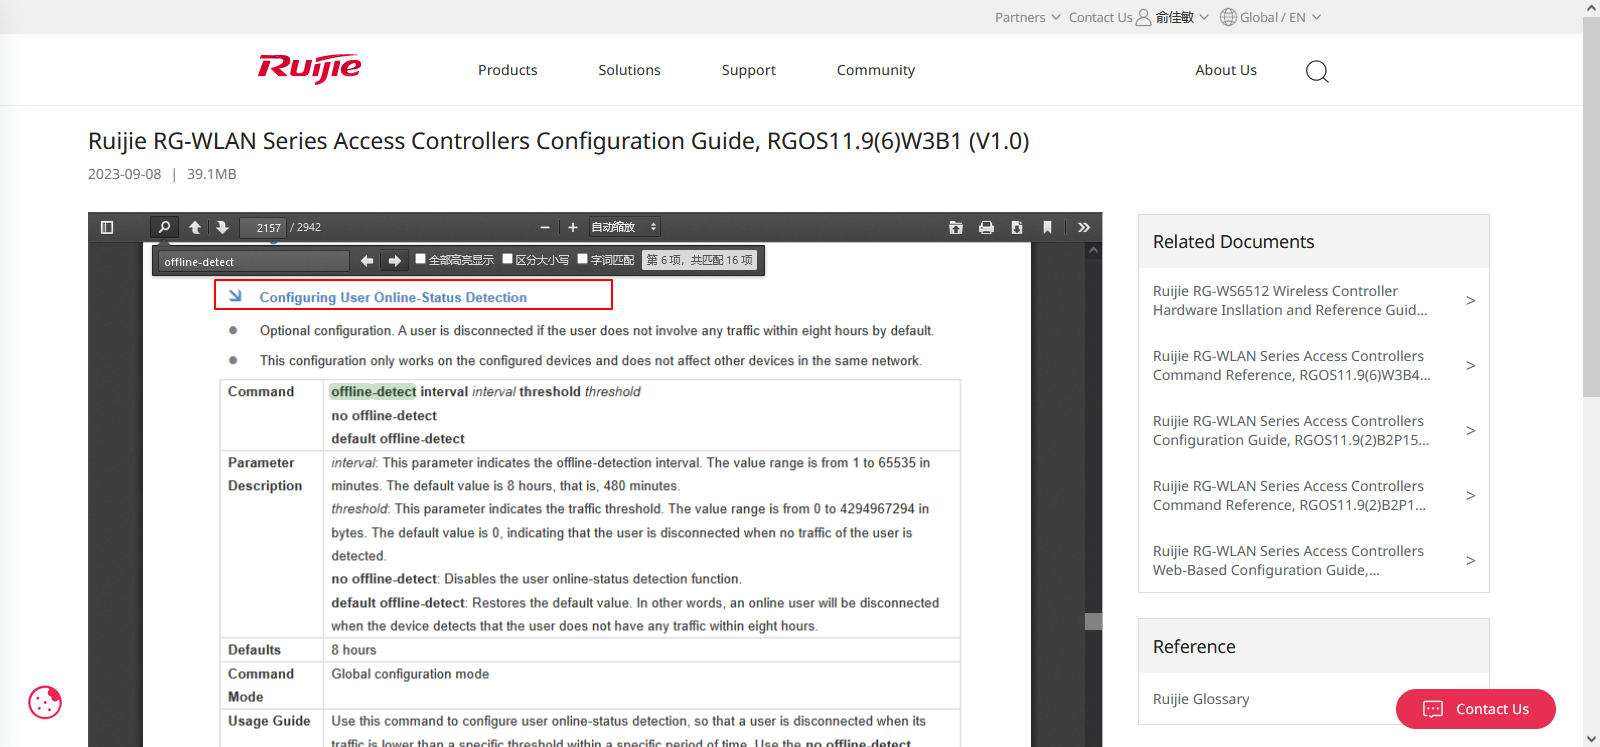The image size is (1600, 747).
Task: Click the bookmark current view icon
Action: tap(1047, 228)
